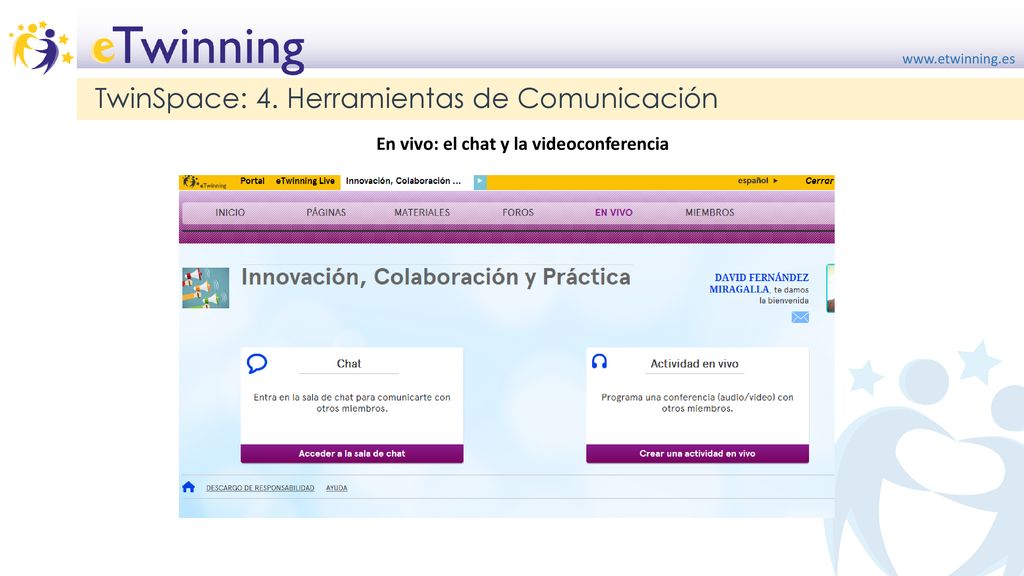This screenshot has height=576, width=1024.
Task: Open the FOROS section
Action: (518, 213)
